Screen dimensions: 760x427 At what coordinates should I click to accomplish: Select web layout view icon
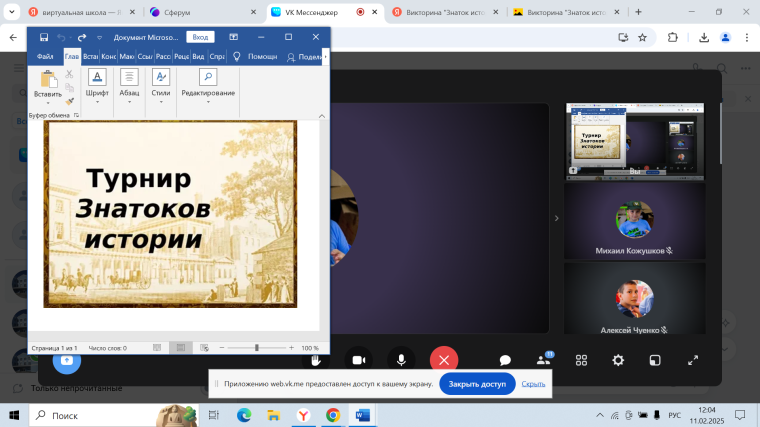tap(205, 348)
